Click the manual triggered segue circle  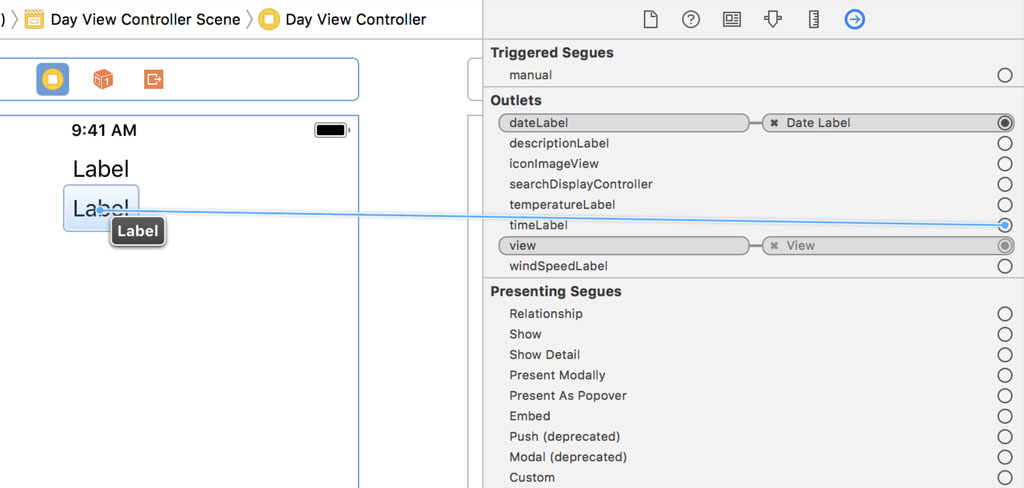pyautogui.click(x=1005, y=75)
